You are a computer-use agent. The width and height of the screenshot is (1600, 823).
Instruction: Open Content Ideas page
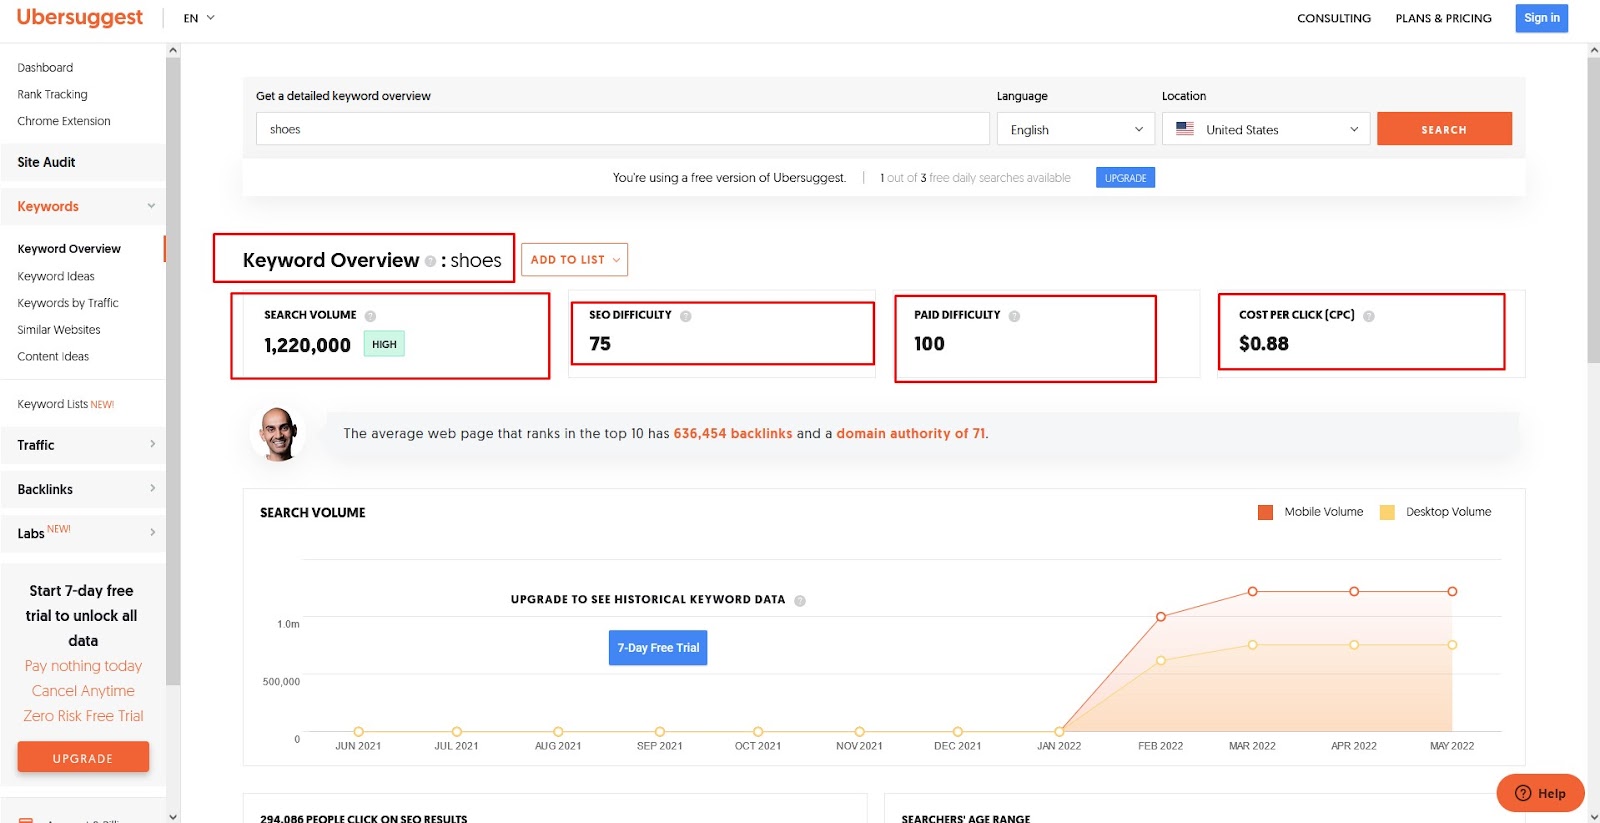tap(53, 356)
